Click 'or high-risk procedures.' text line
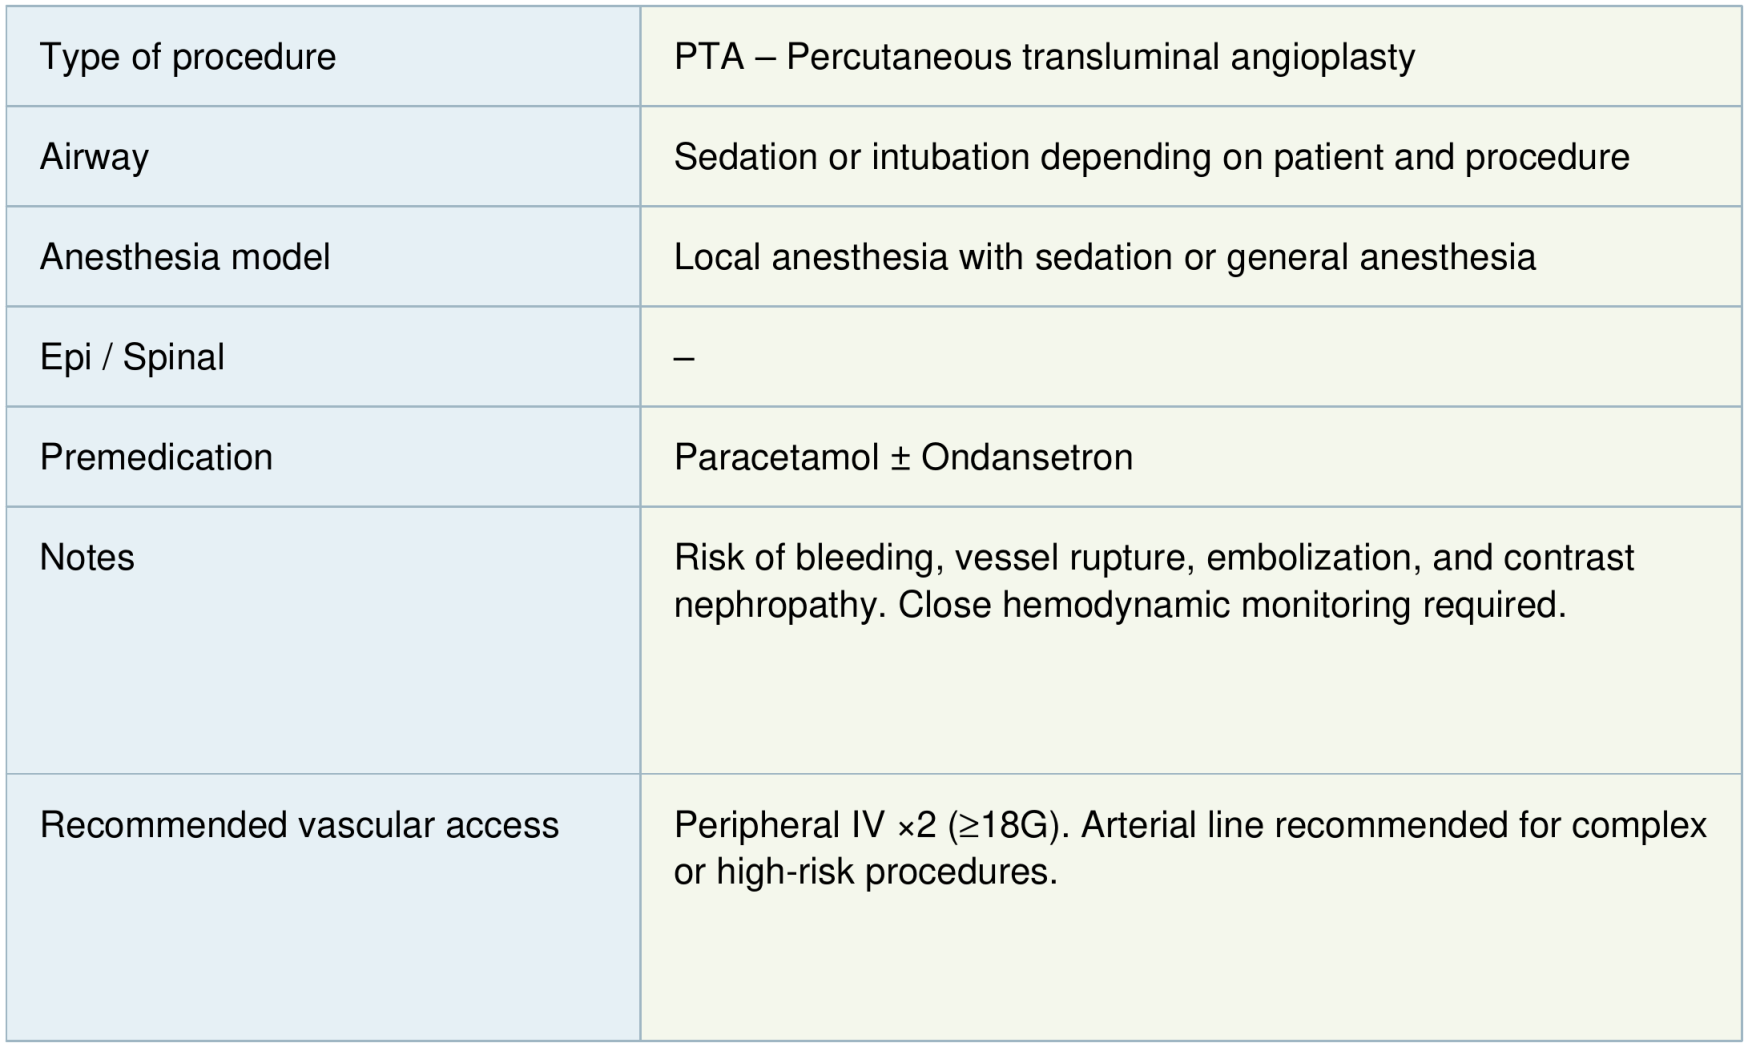Screen dimensions: 1748x1047 [x=865, y=872]
